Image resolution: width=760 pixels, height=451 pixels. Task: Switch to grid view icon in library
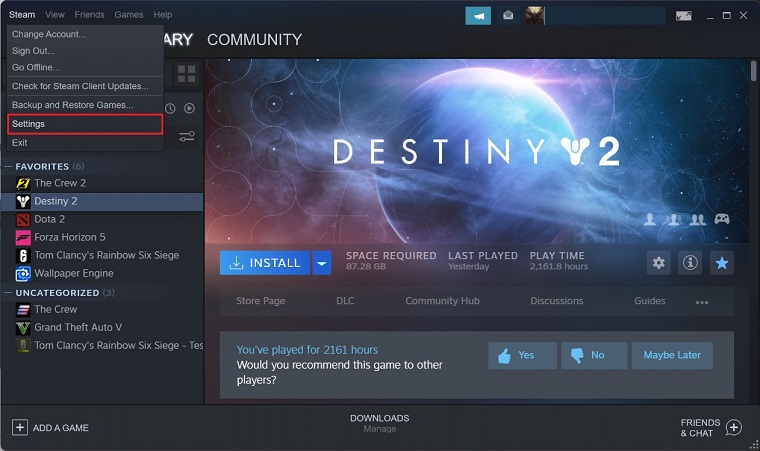[186, 74]
